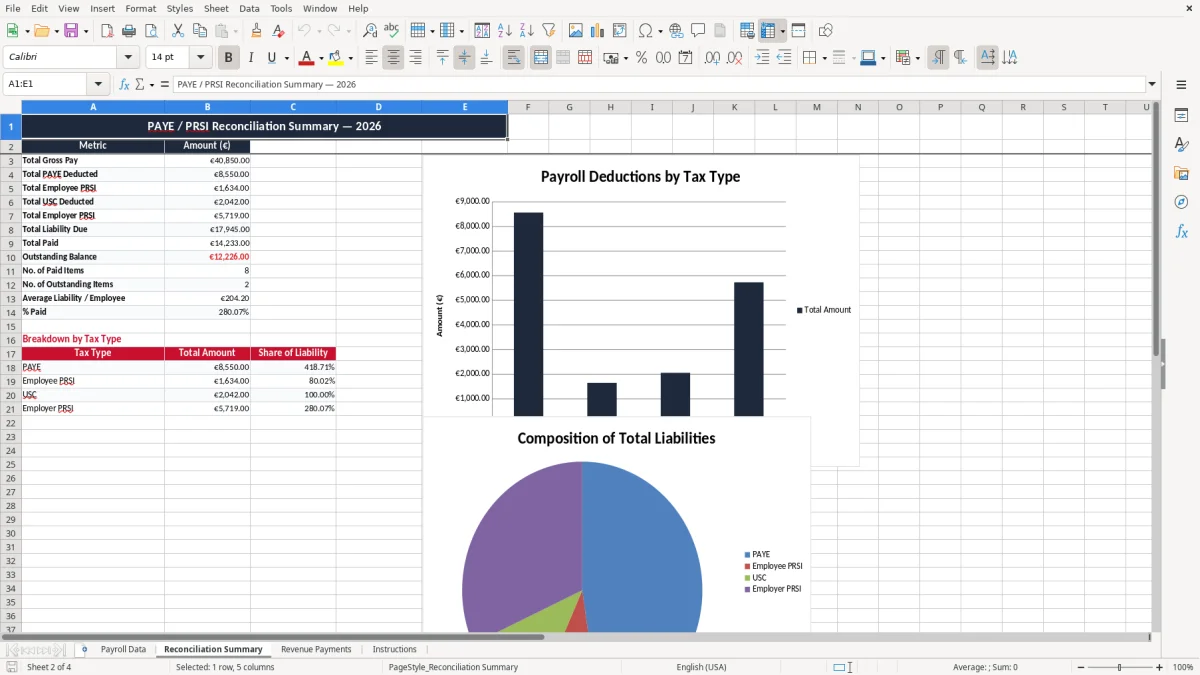Apply yellow background color swatch
Viewport: 1200px width, 675px height.
pyautogui.click(x=336, y=58)
